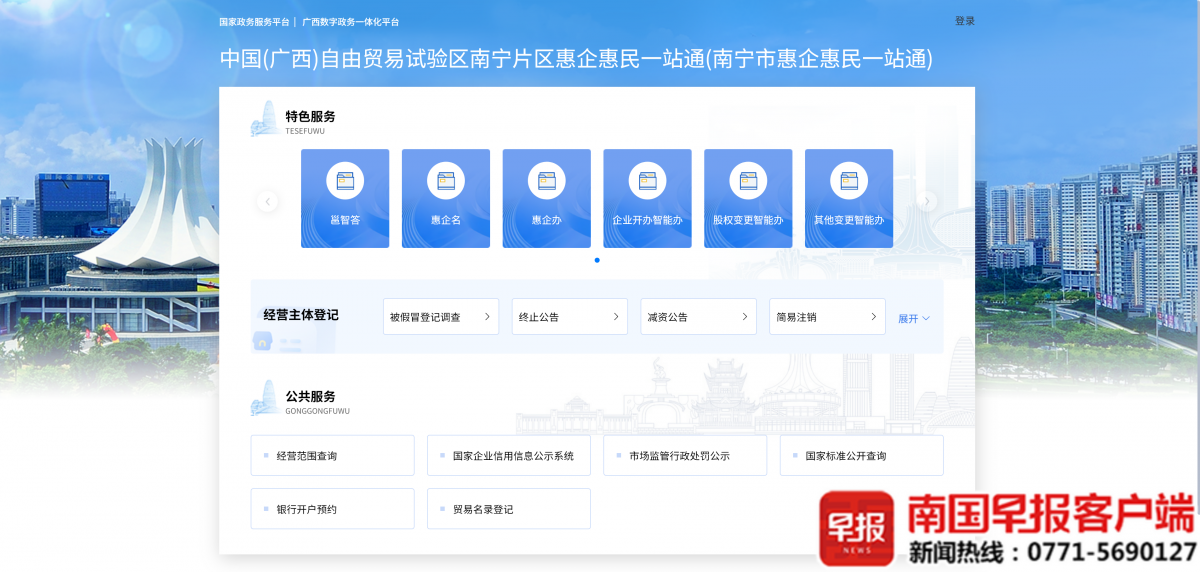Open 终止公告 entry
This screenshot has height=572, width=1200.
(x=569, y=317)
